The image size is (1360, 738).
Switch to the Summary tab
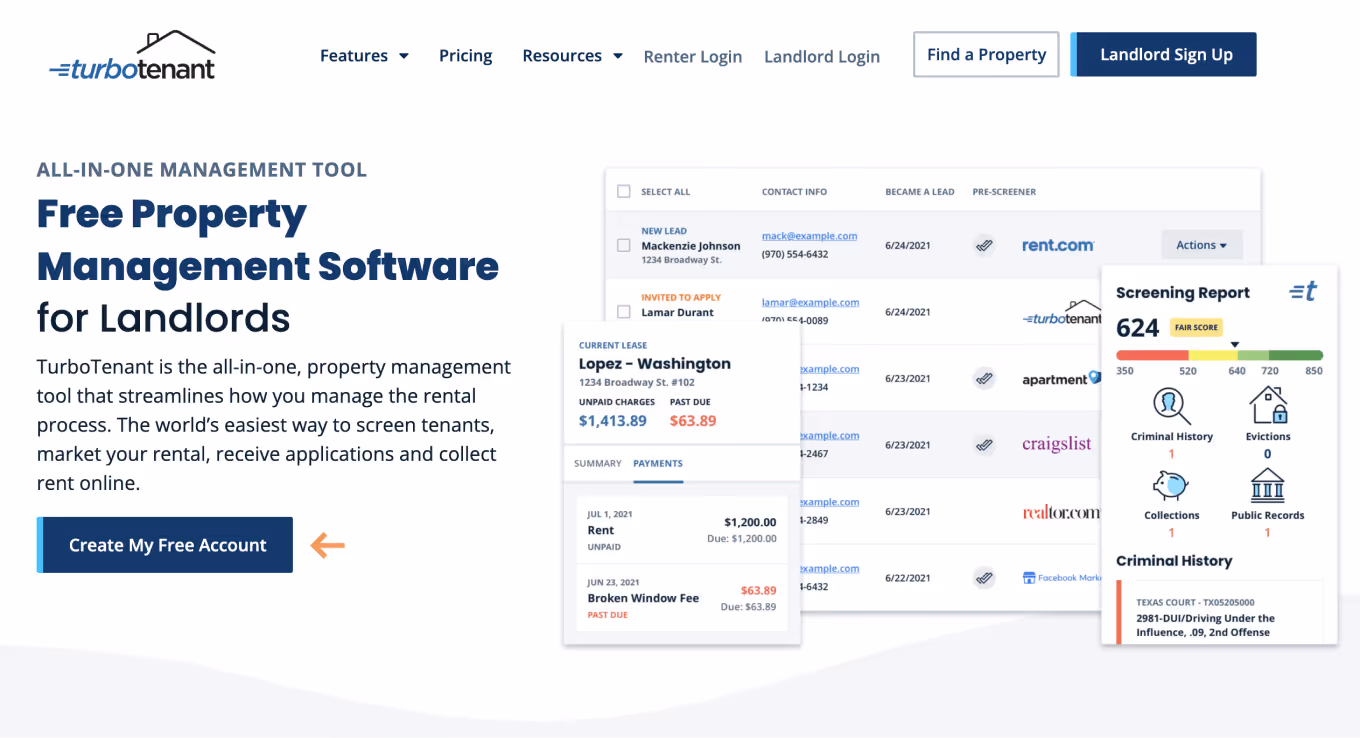pos(598,463)
